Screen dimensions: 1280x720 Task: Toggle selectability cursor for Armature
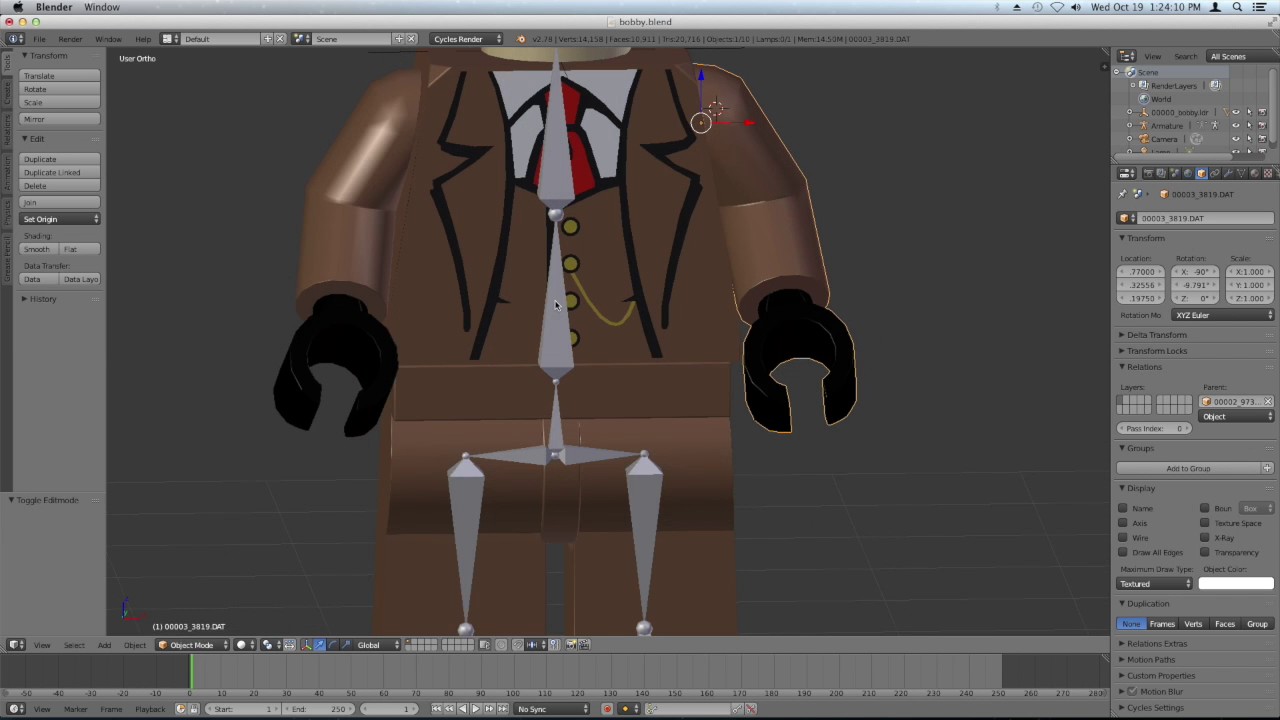coord(1249,125)
